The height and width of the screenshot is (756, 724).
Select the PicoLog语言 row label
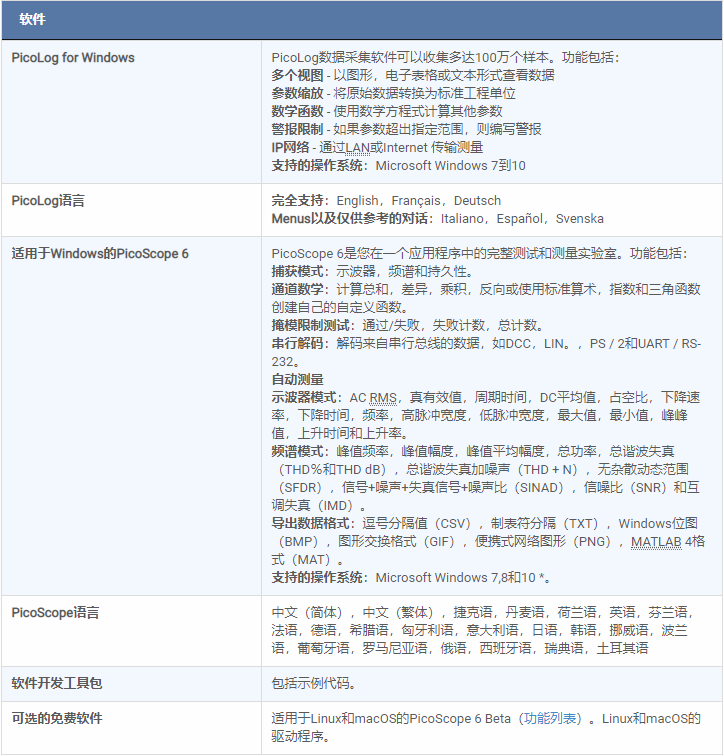point(47,200)
